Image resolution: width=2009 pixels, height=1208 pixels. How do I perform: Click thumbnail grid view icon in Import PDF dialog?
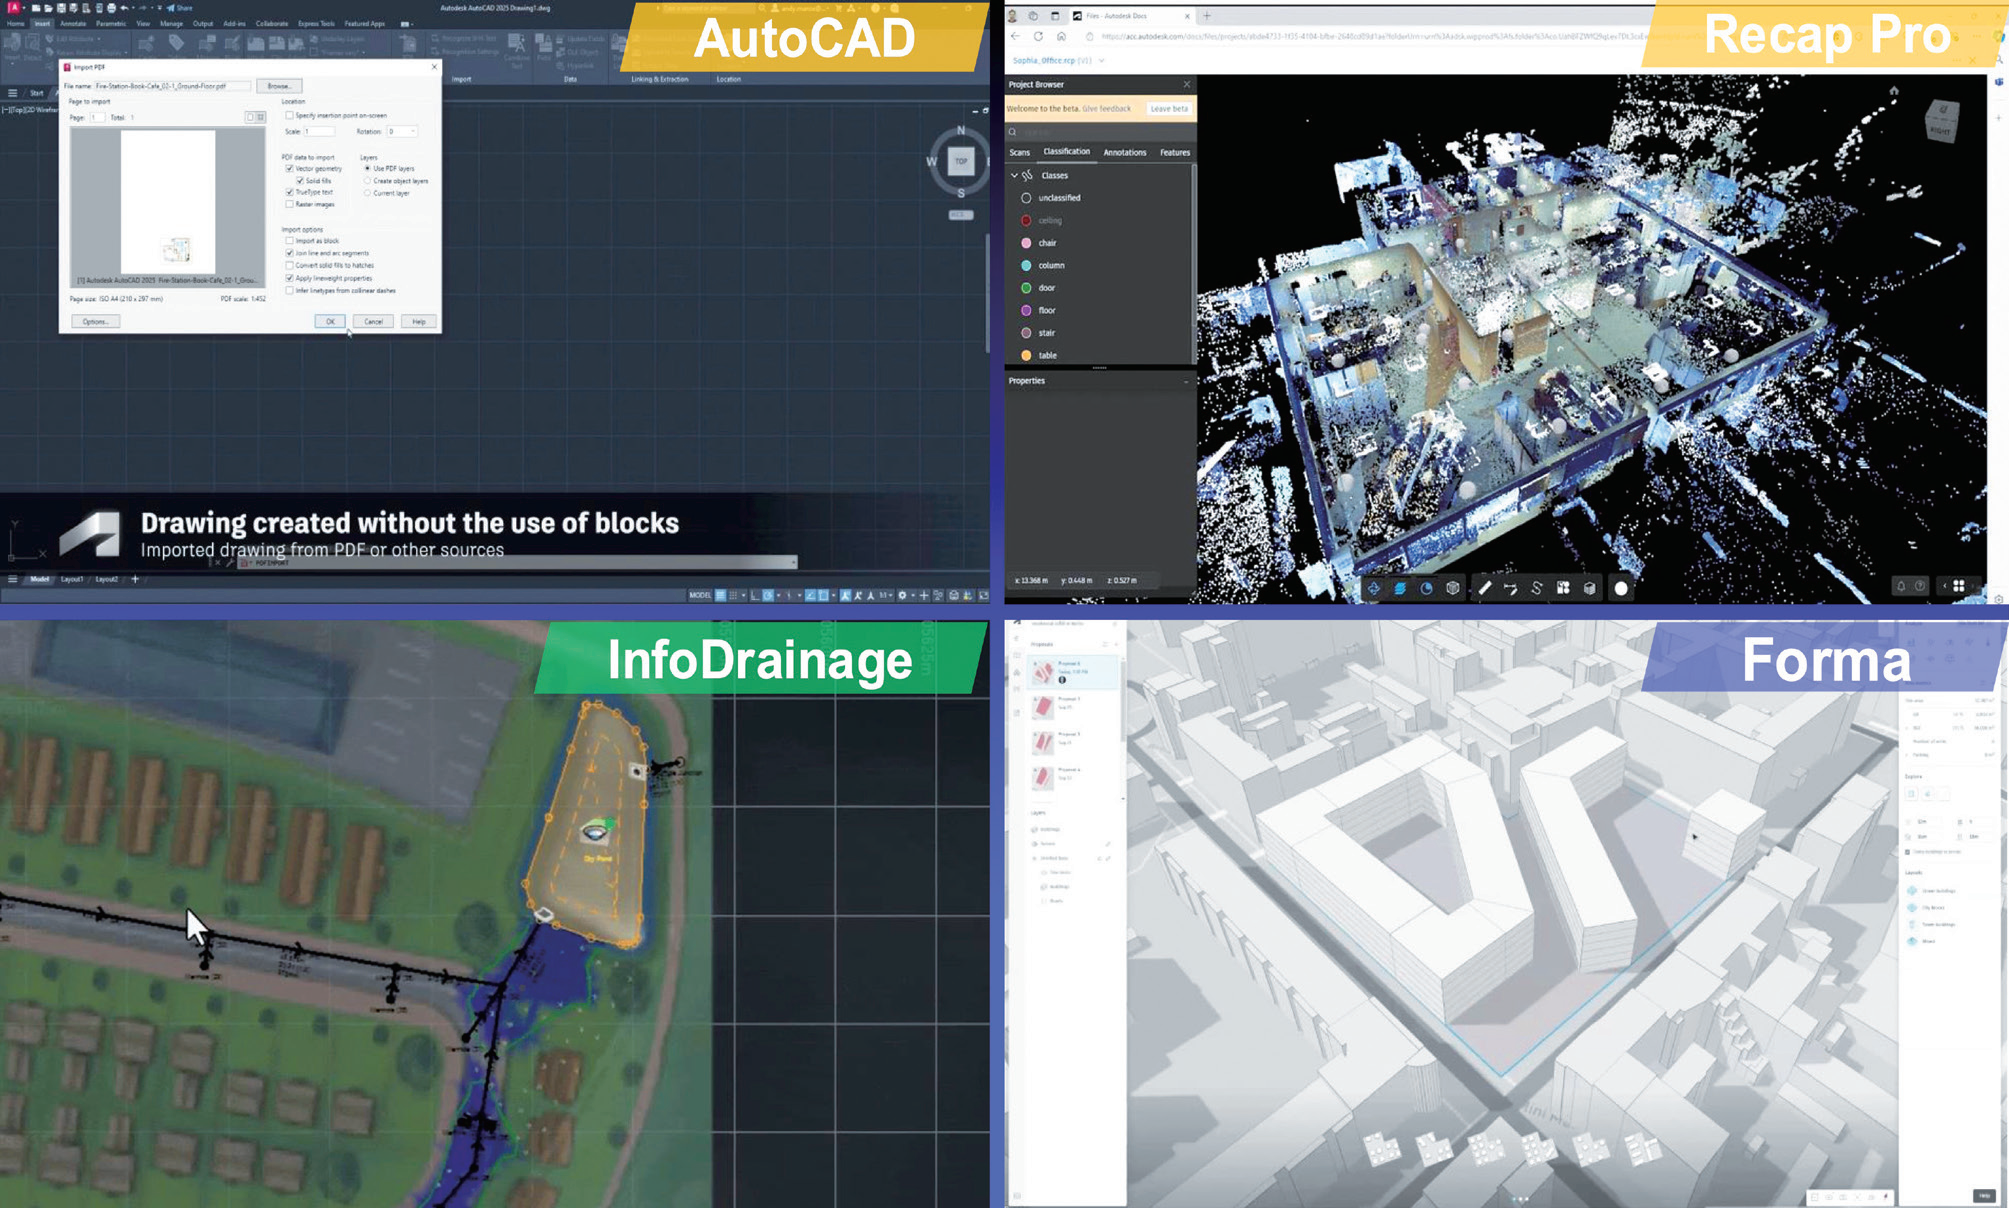click(x=260, y=117)
